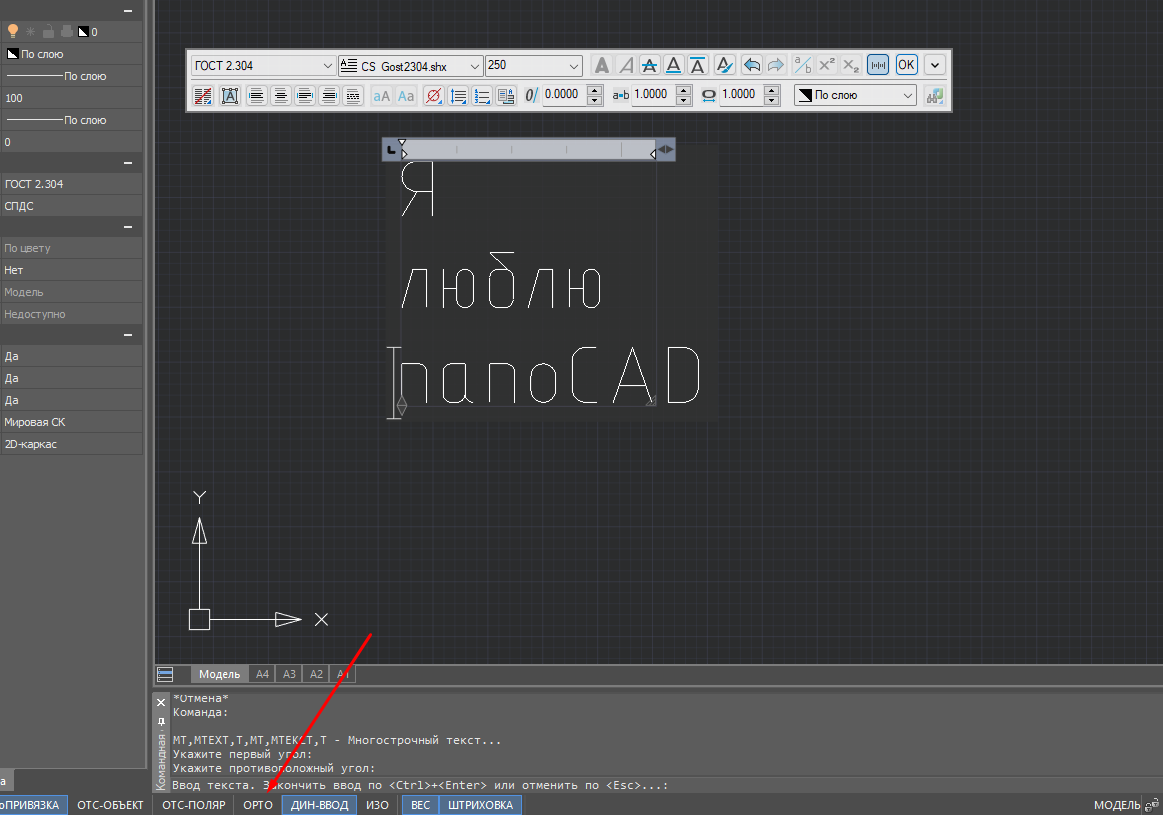Apply superscript x² formatting

(x=826, y=65)
